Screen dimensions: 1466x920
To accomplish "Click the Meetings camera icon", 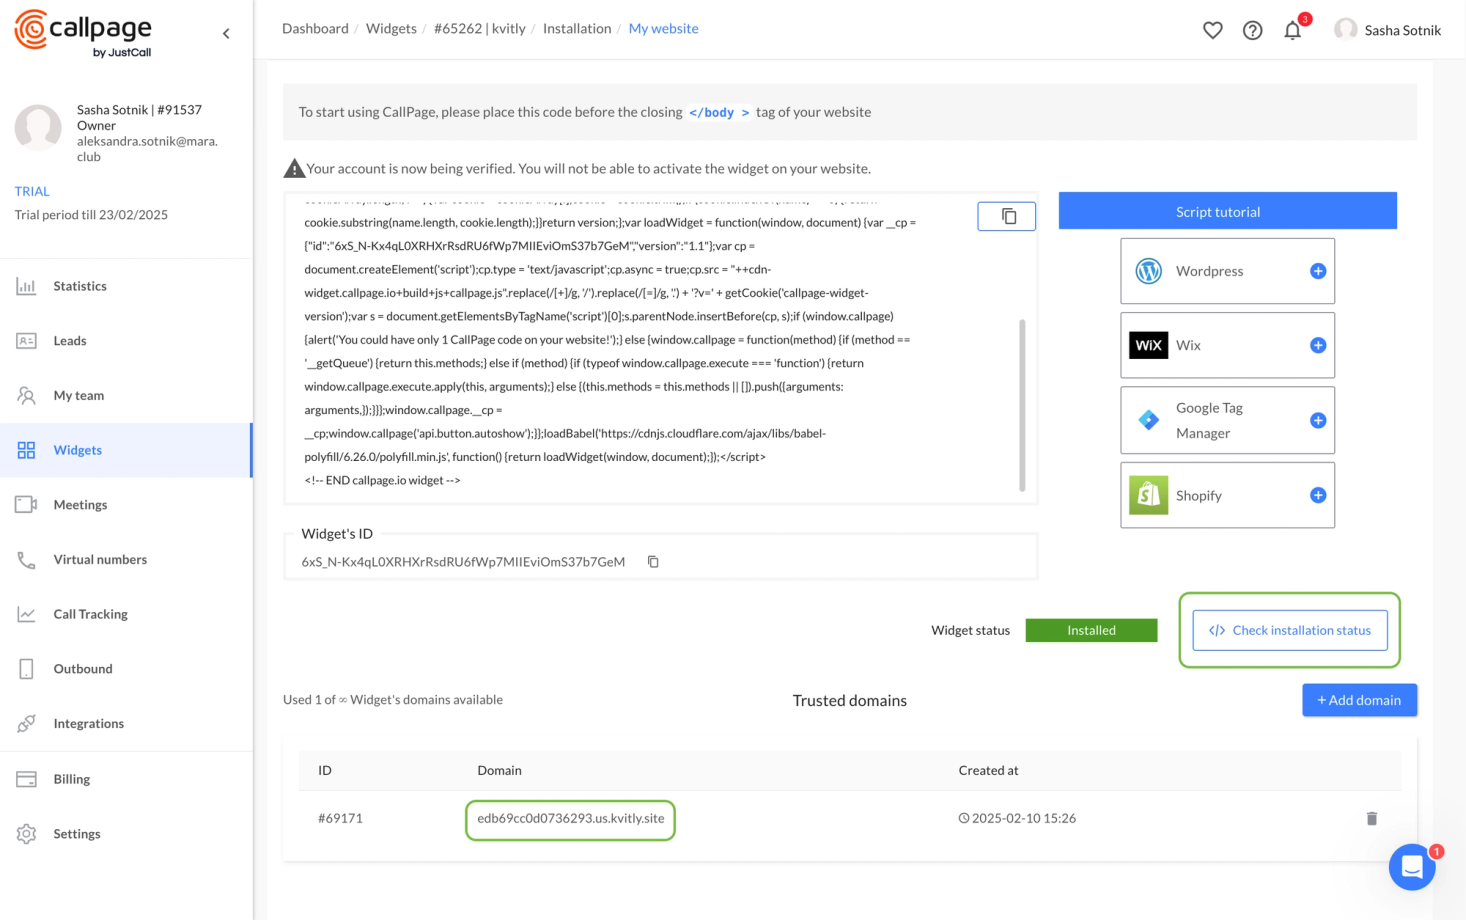I will [27, 505].
